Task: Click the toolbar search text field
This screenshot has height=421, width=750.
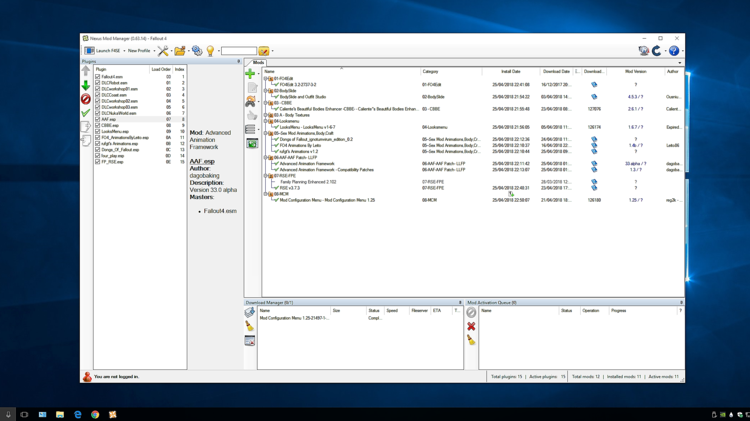Action: [x=239, y=51]
